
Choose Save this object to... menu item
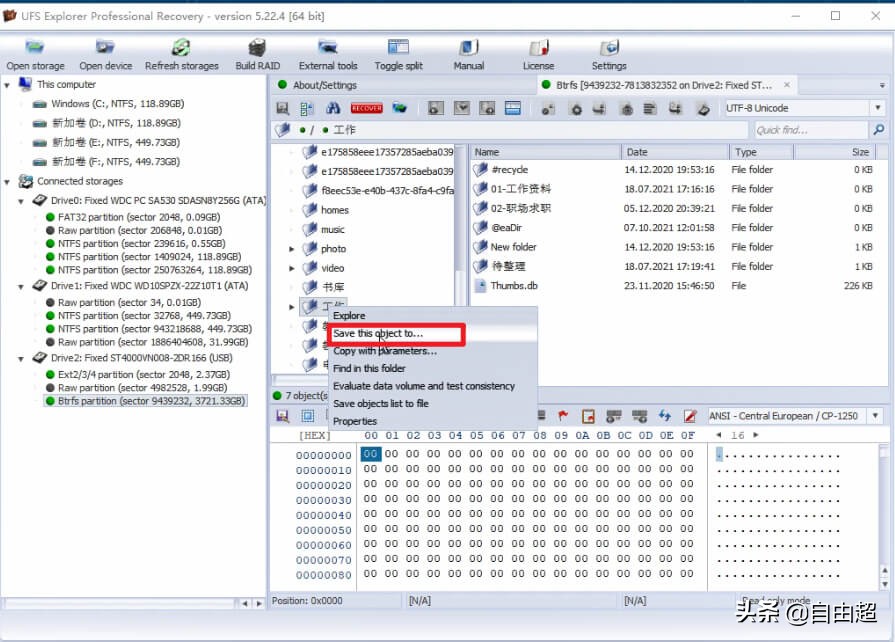click(378, 333)
